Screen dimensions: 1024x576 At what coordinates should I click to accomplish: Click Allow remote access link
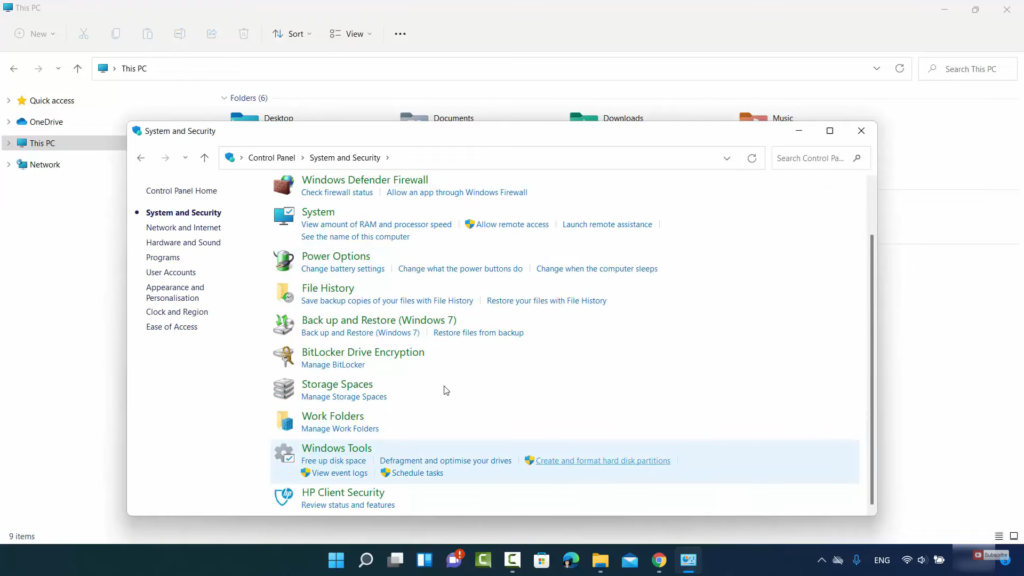click(512, 225)
